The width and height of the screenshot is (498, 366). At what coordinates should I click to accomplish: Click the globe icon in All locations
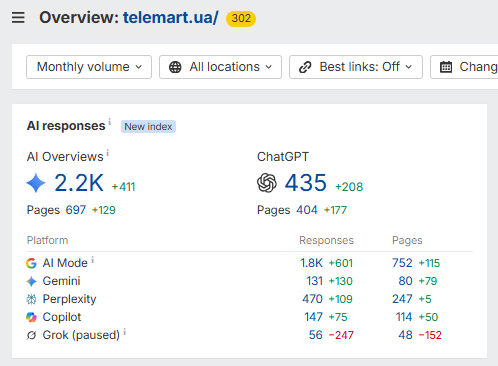[x=175, y=67]
